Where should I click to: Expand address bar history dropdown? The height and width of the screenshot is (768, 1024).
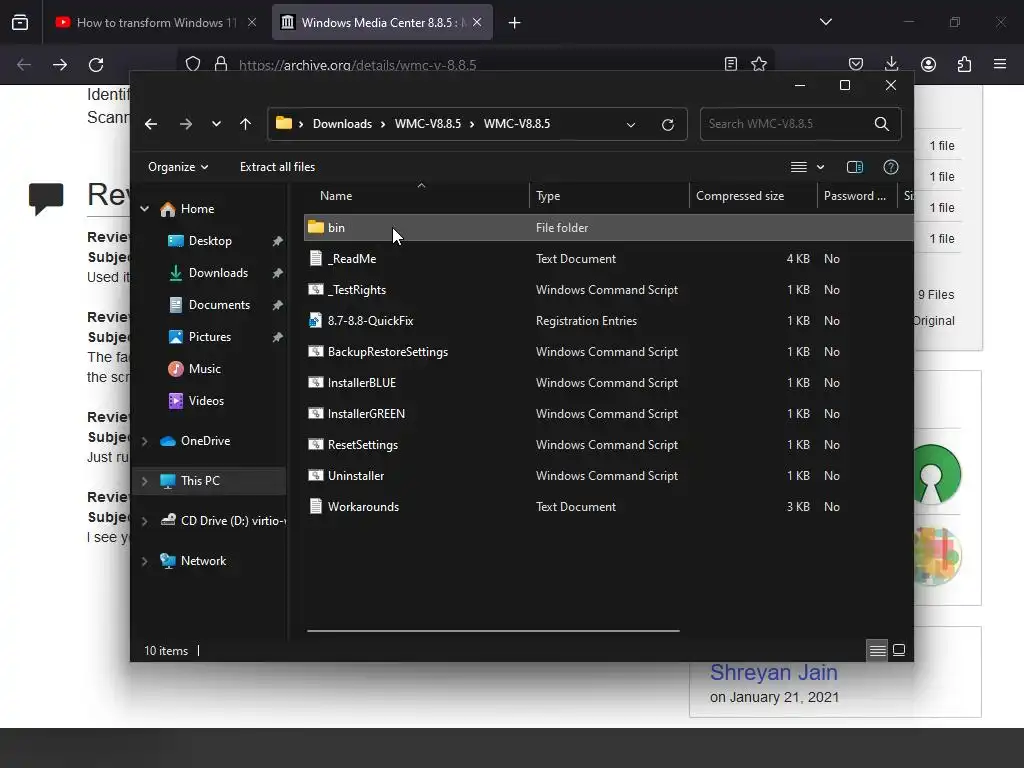point(631,124)
